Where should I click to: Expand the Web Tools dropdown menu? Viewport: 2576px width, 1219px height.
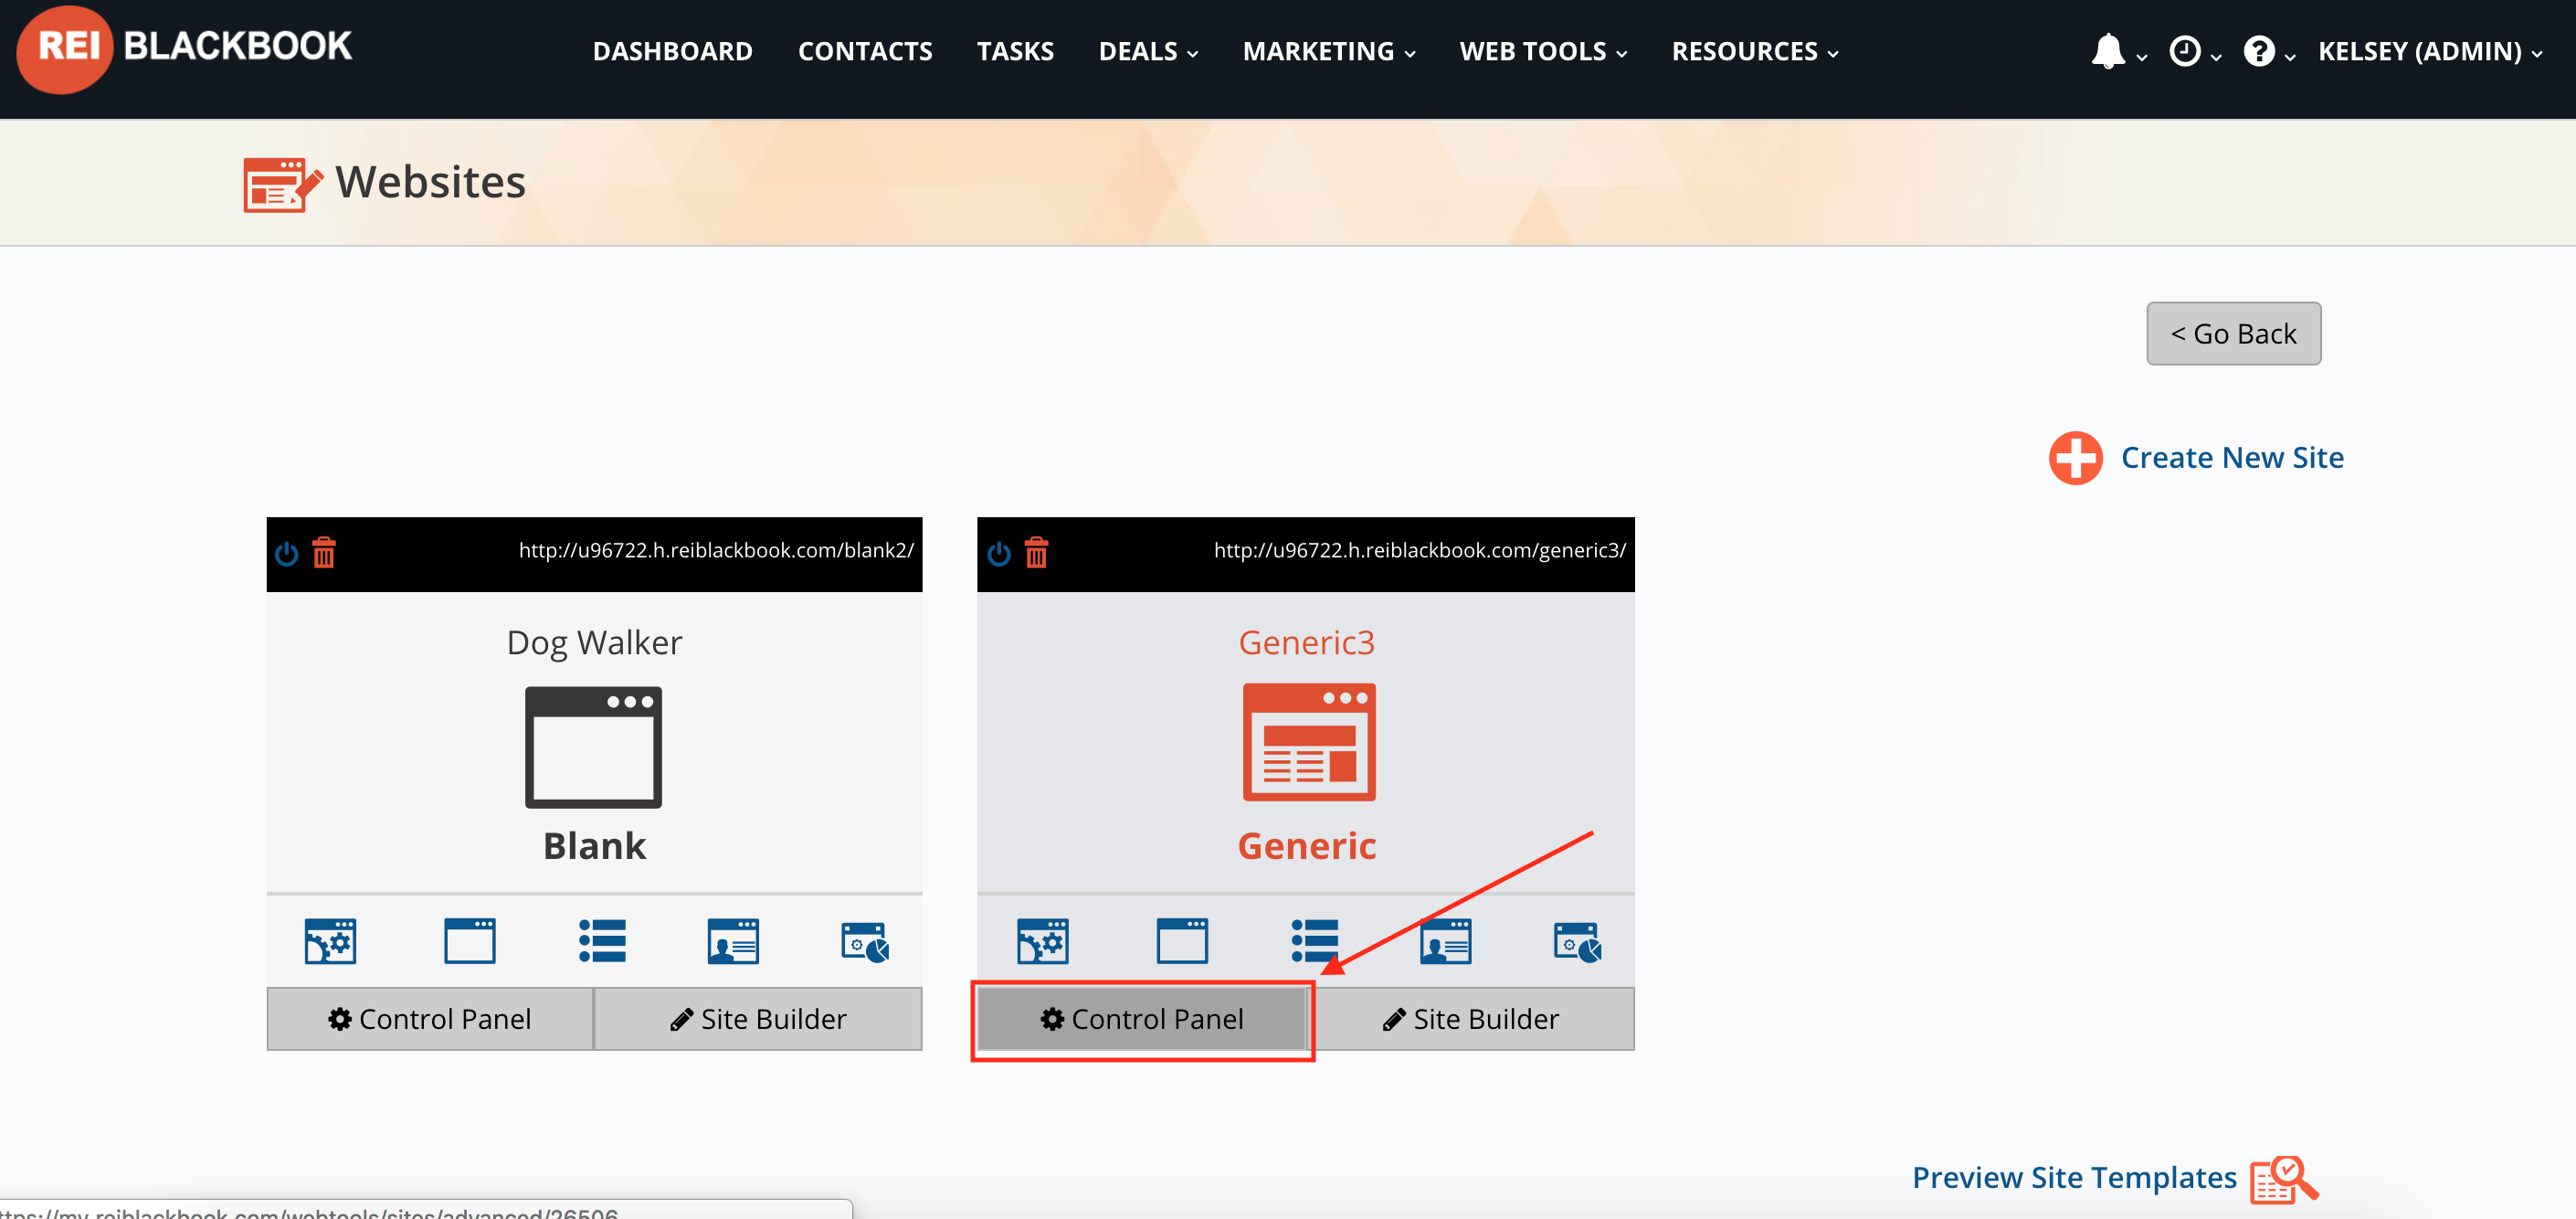pos(1543,51)
